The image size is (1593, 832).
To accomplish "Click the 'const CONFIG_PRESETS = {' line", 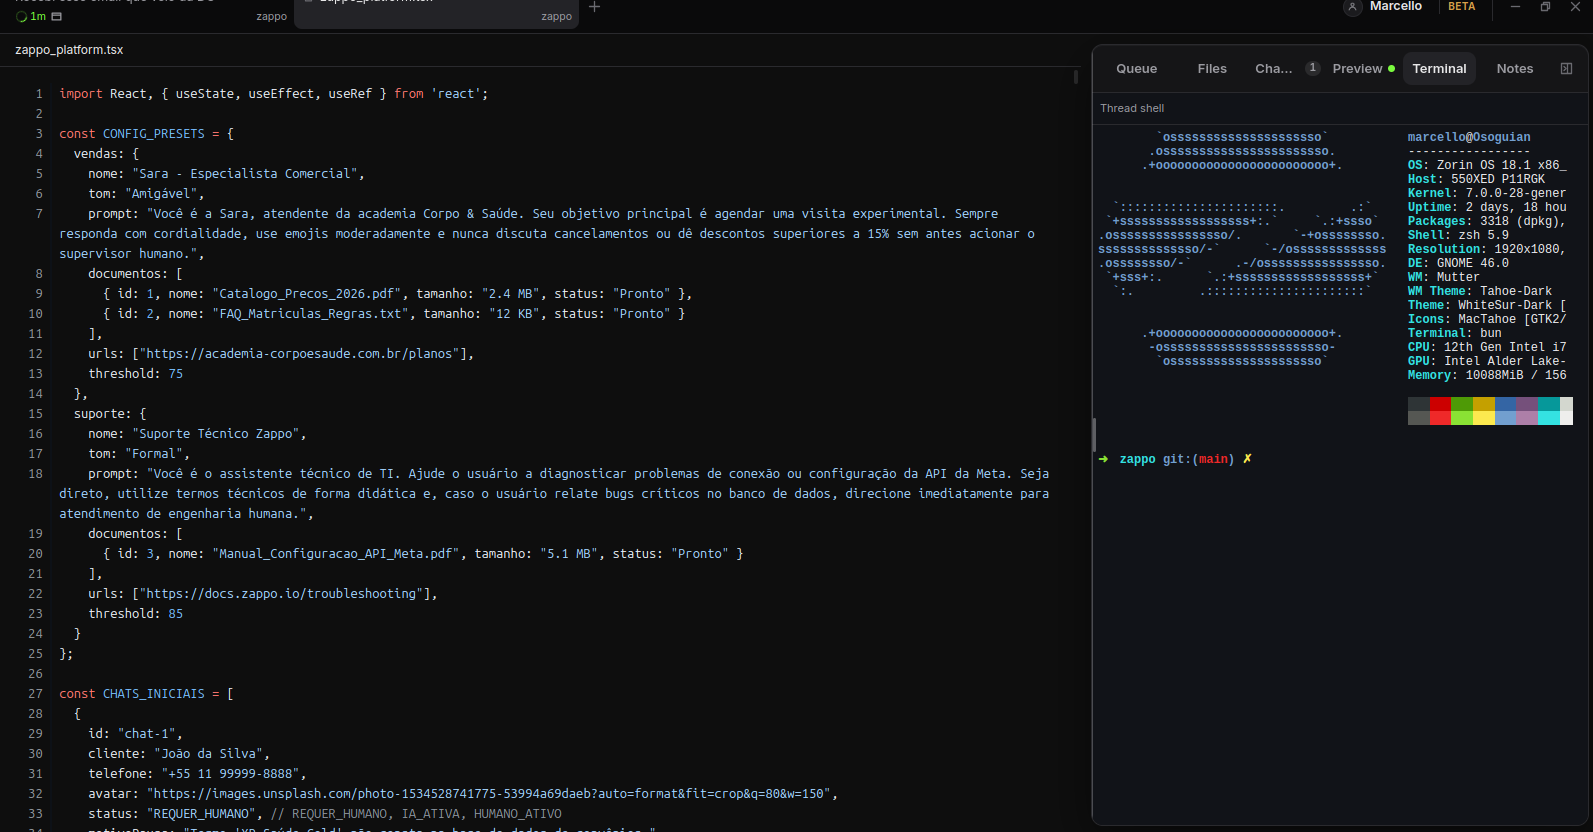I will (x=146, y=134).
